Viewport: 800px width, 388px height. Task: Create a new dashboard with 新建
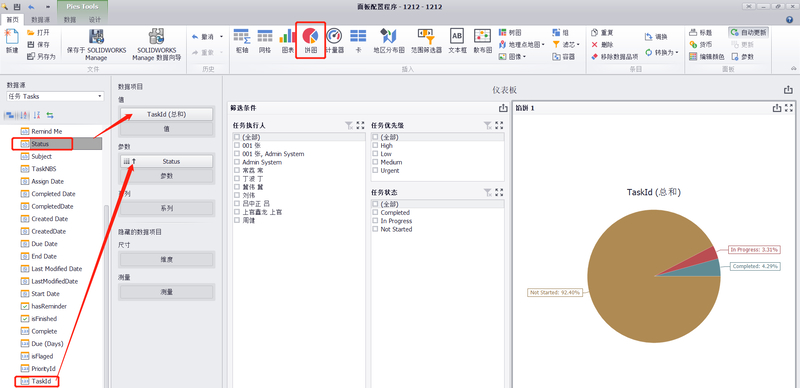click(x=11, y=42)
